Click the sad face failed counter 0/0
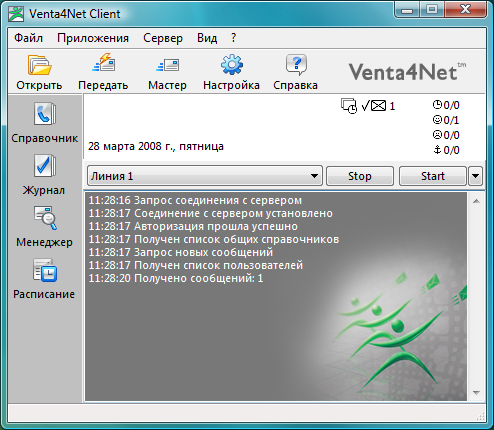The width and height of the screenshot is (494, 430). click(x=446, y=135)
